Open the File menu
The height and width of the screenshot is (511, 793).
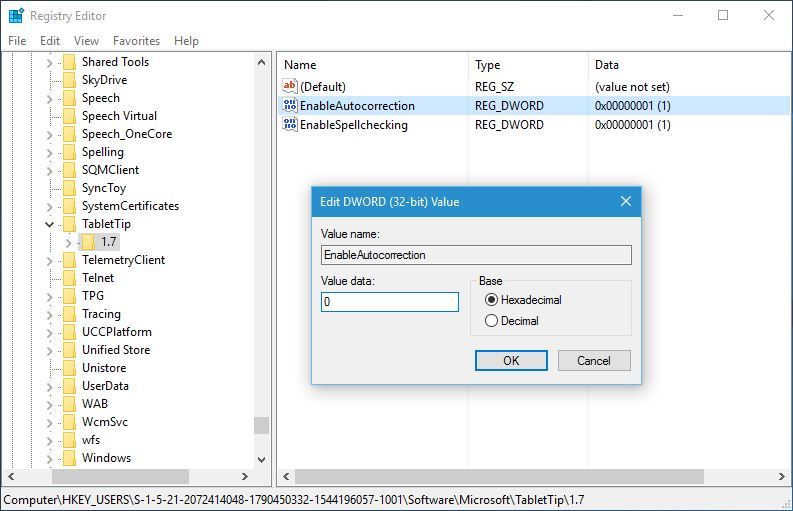[17, 40]
